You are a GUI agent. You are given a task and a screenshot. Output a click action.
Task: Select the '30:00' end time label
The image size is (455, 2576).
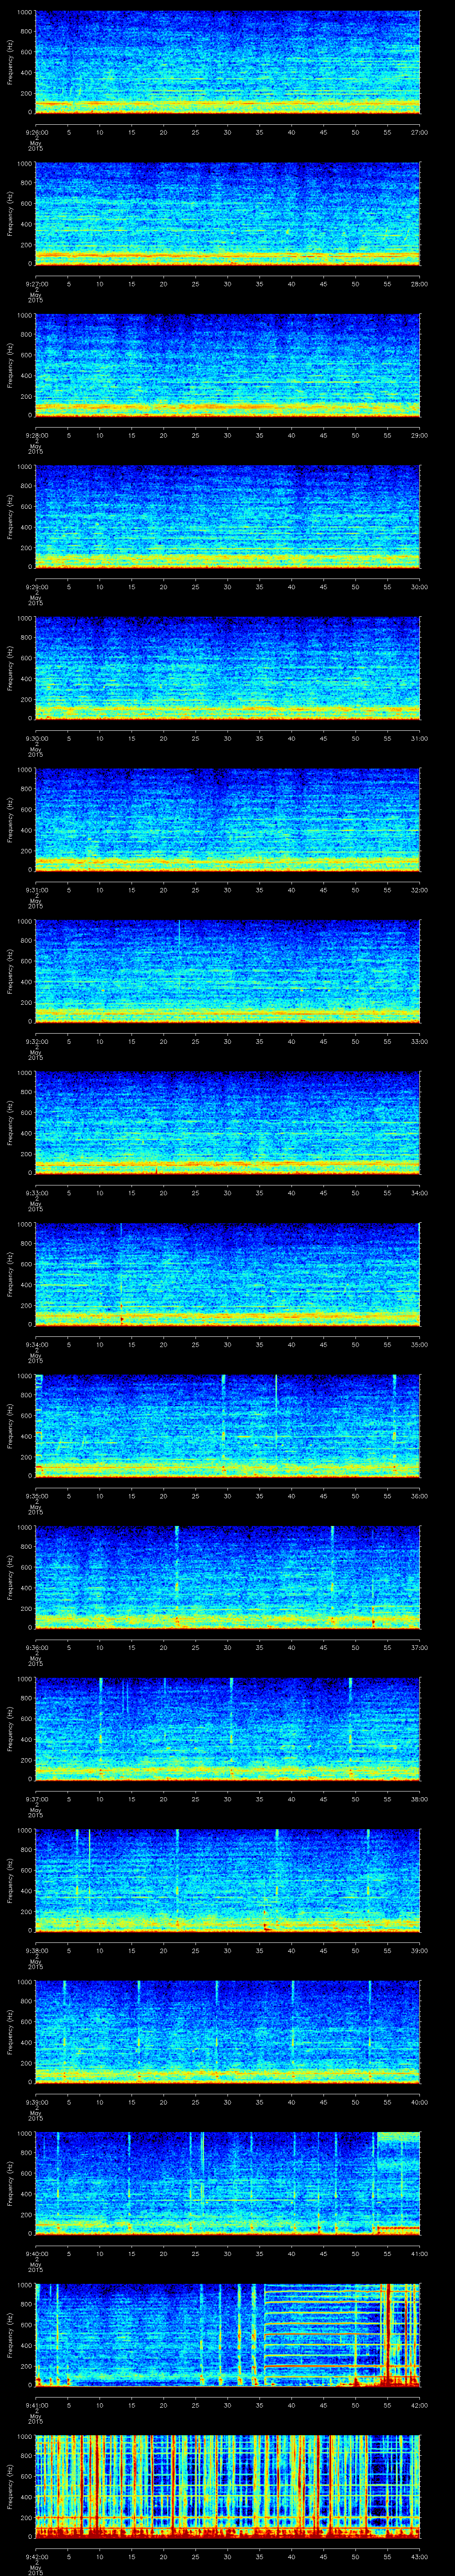click(x=419, y=587)
